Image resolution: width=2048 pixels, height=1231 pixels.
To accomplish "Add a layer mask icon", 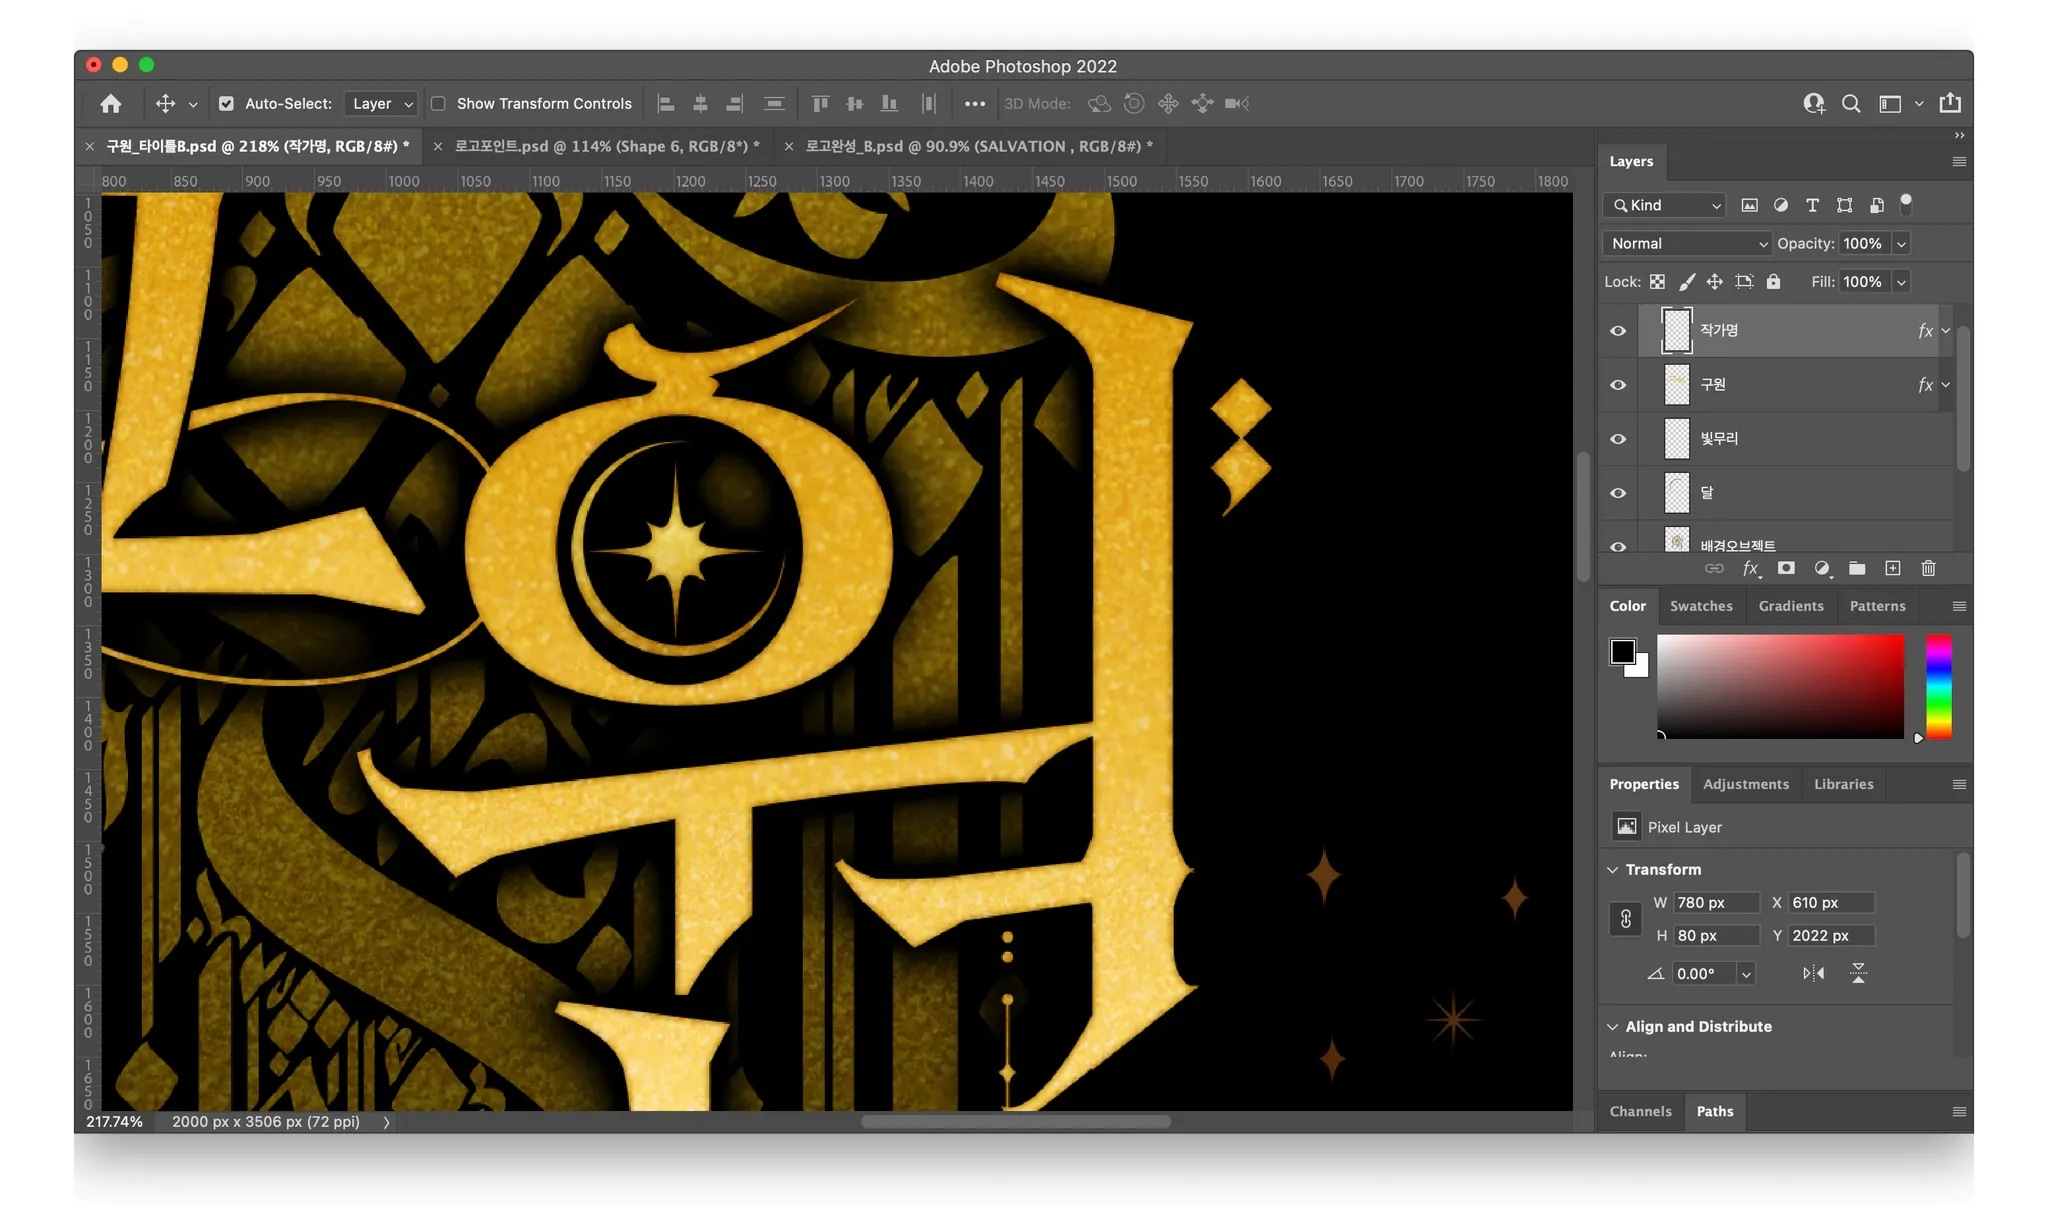I will point(1786,568).
